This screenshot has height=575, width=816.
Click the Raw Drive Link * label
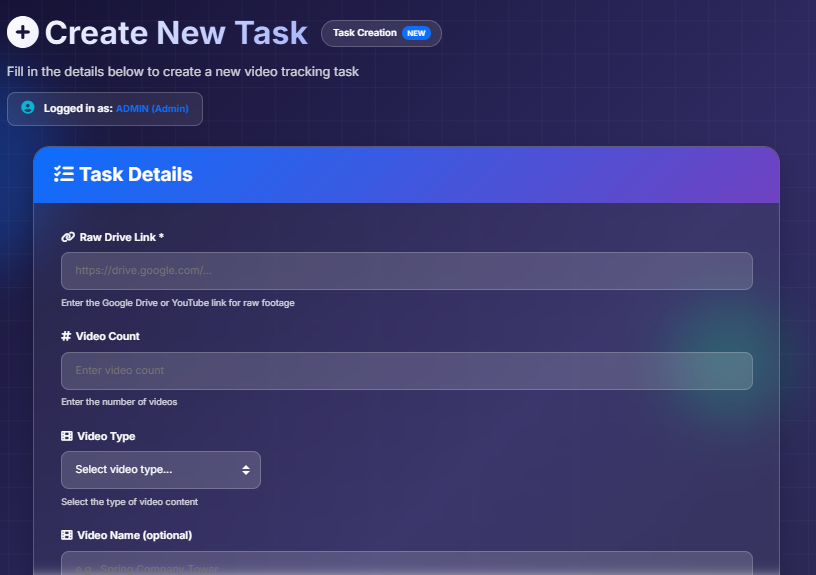click(122, 237)
